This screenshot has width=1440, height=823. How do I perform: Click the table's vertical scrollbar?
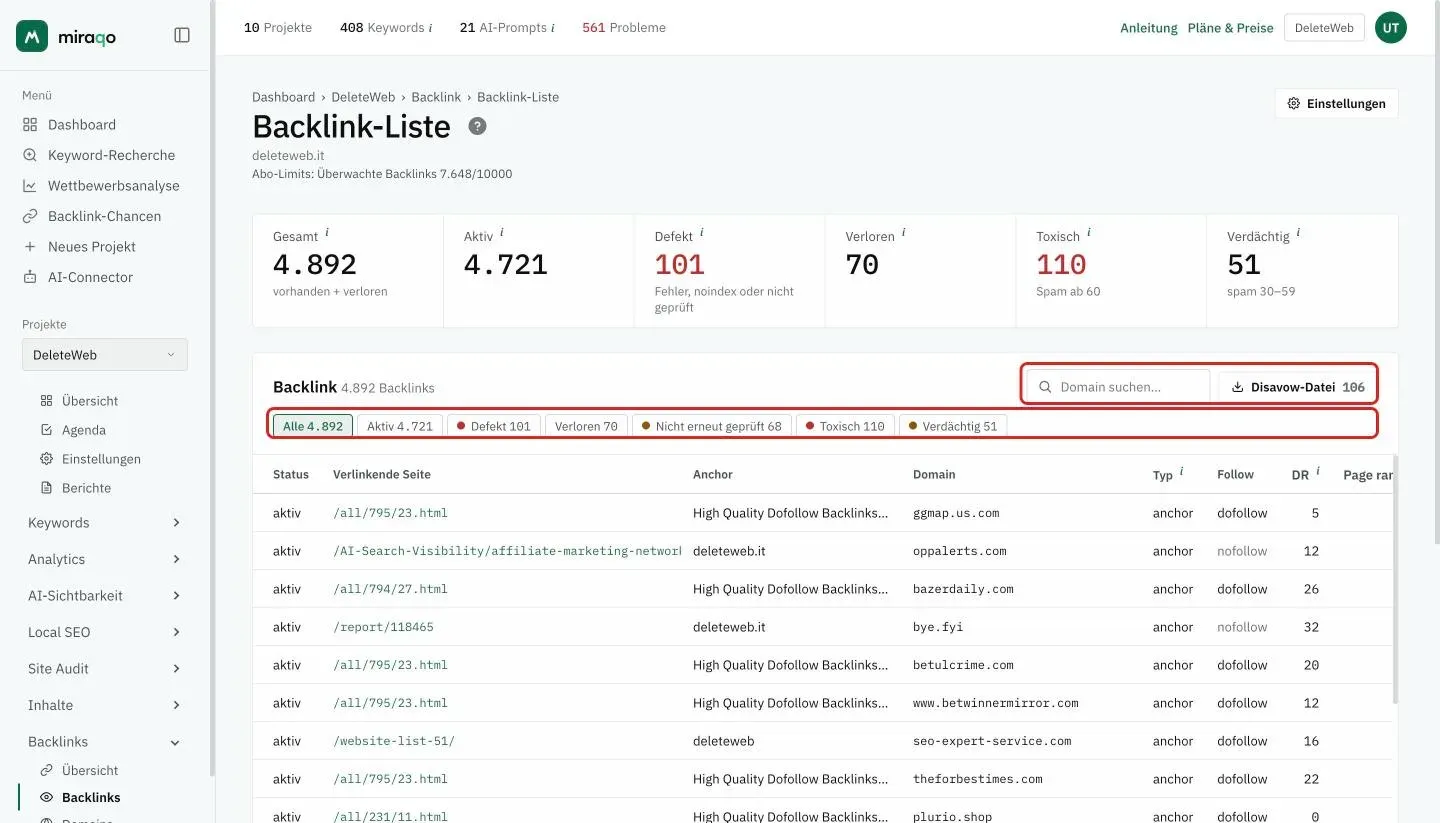[1395, 580]
